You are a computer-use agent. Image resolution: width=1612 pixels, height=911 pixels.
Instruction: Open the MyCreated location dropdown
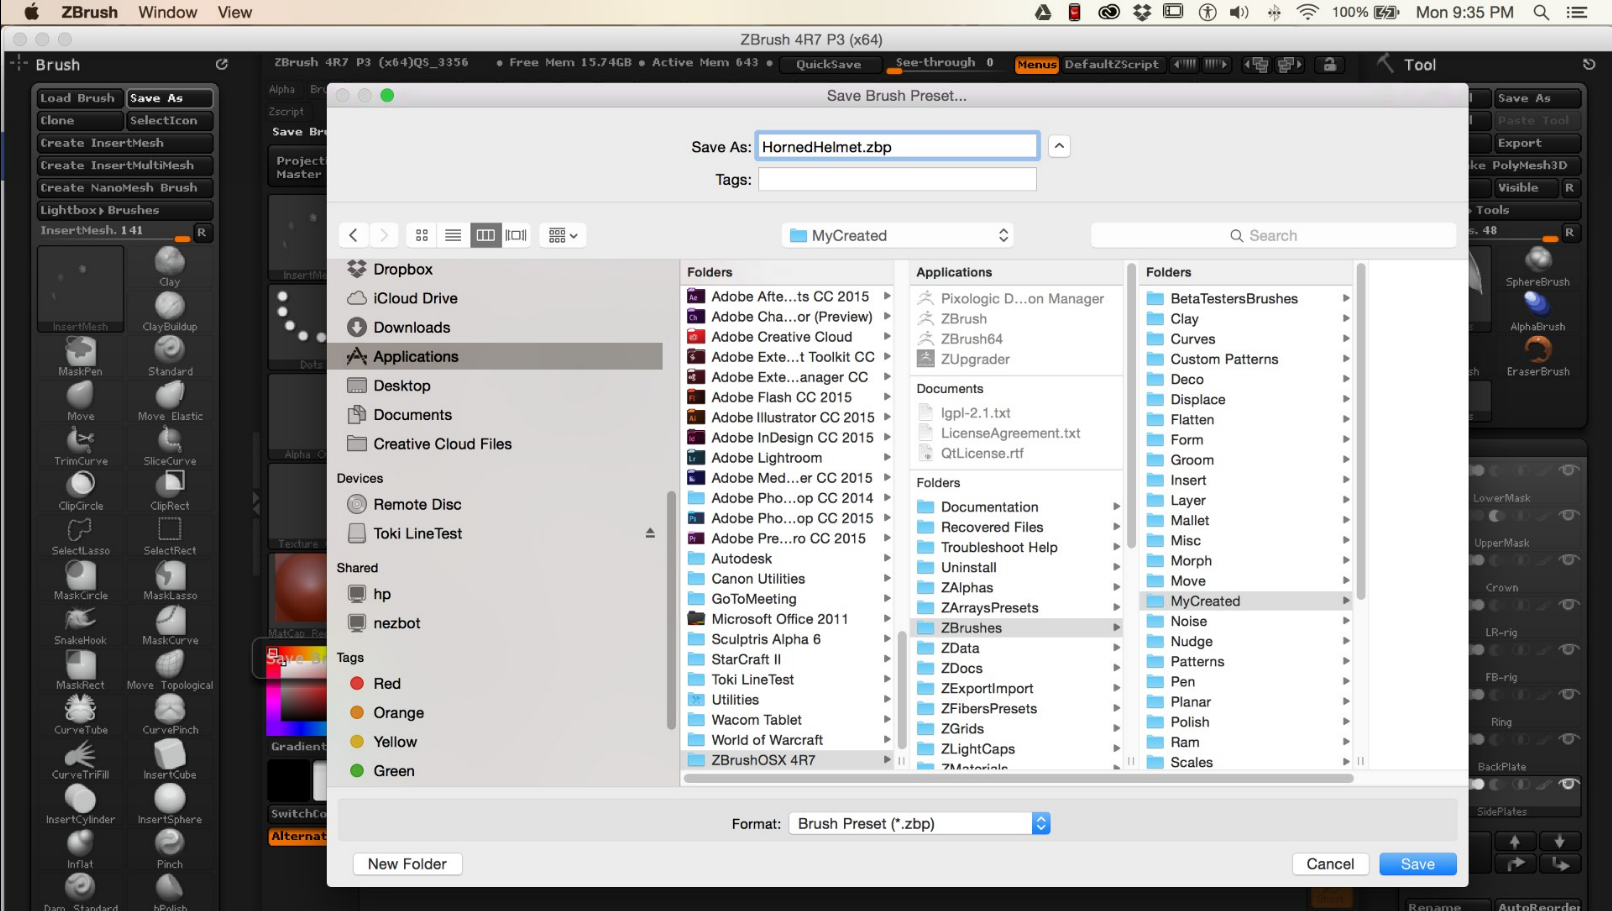[898, 235]
